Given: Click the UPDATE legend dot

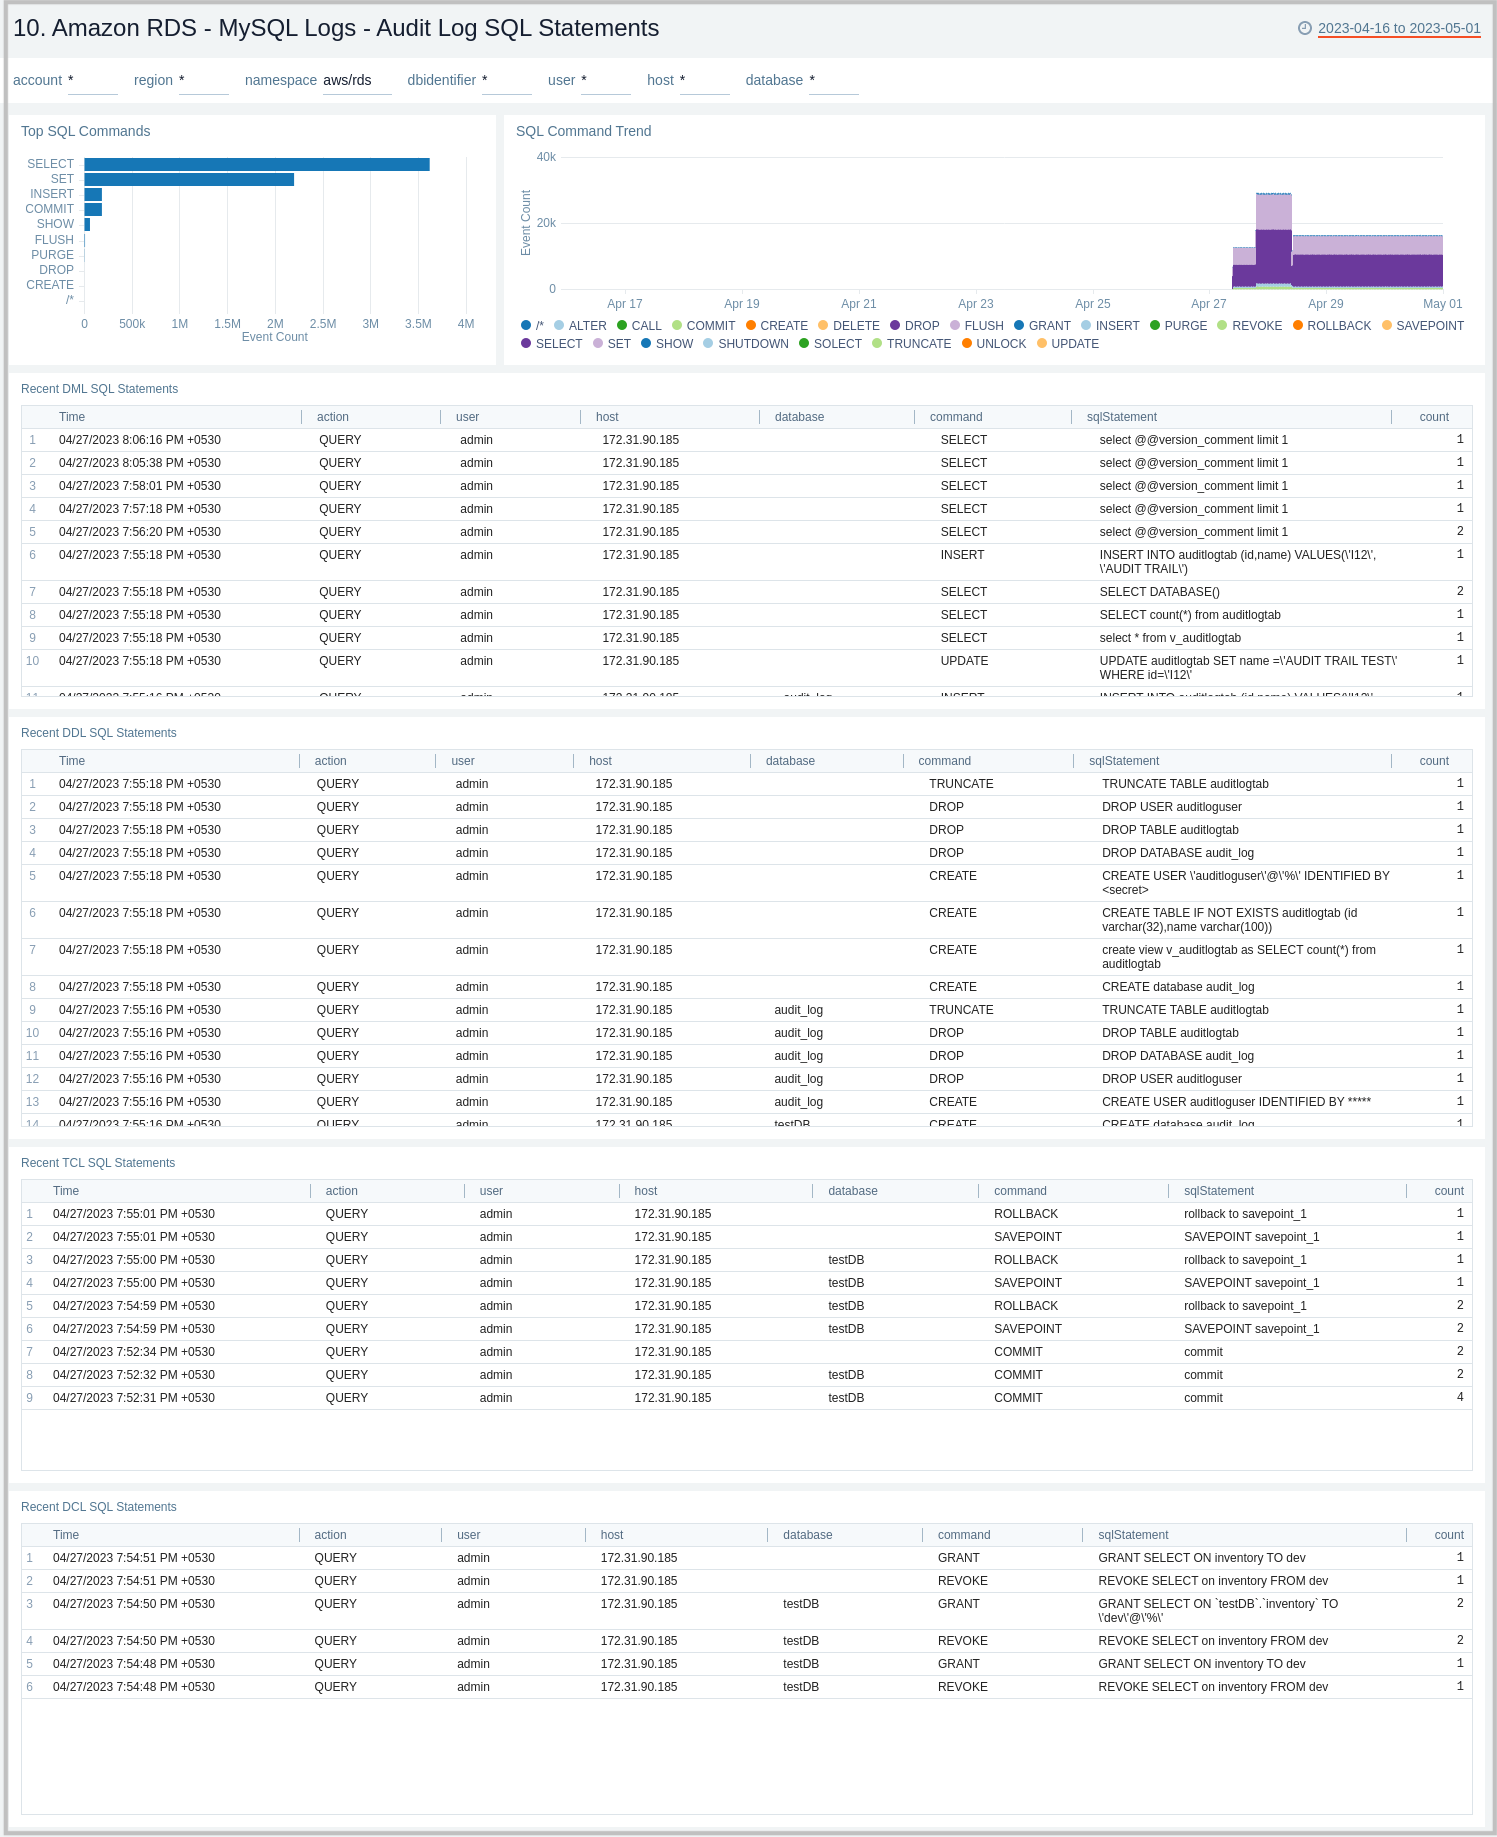Looking at the screenshot, I should pos(1042,344).
